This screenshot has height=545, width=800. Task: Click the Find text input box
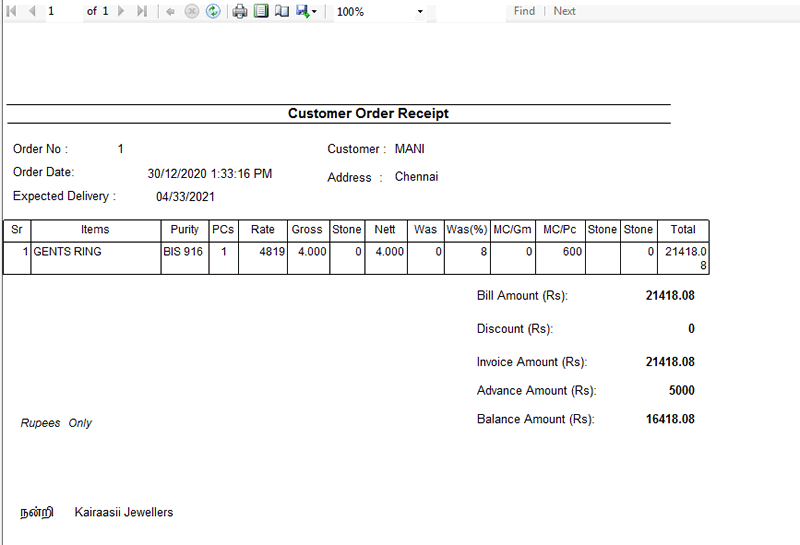click(471, 11)
